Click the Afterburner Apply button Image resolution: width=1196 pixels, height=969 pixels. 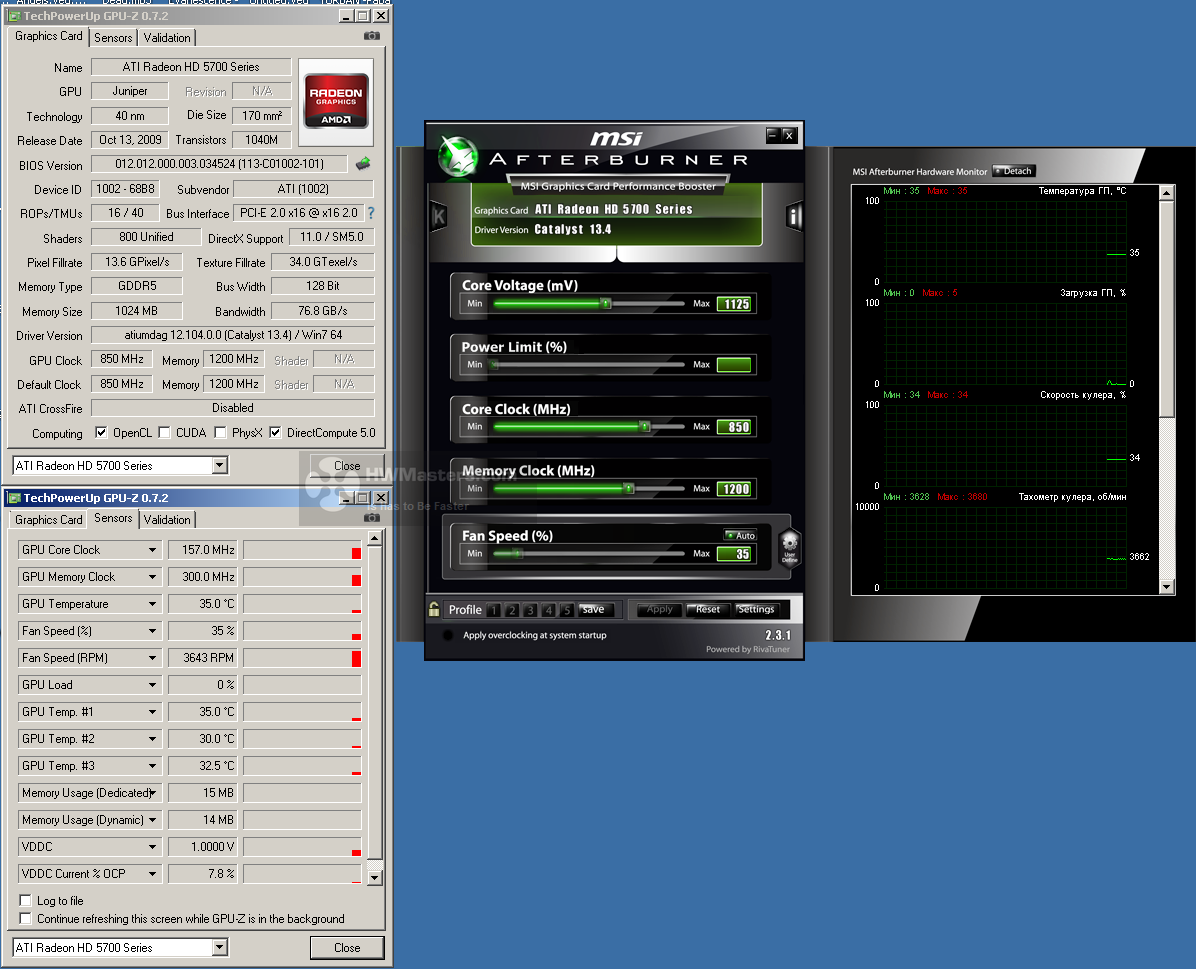[660, 610]
